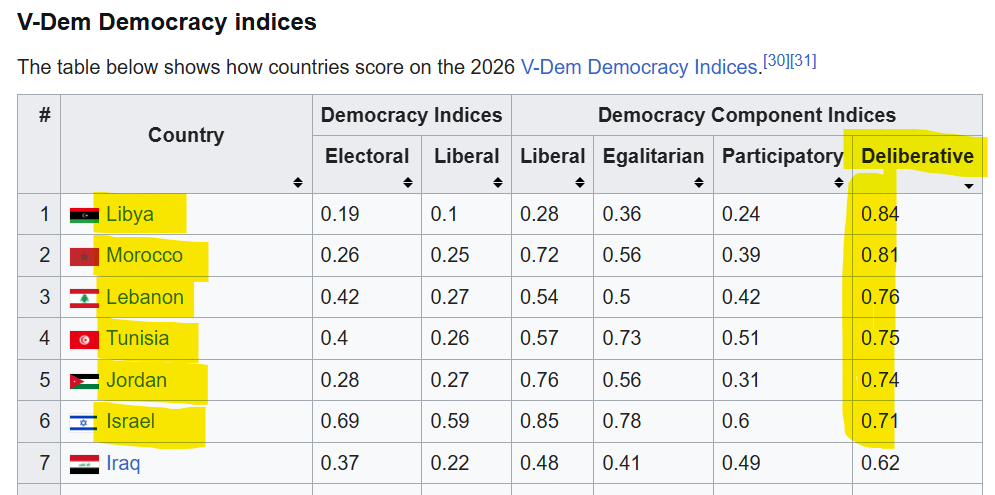The width and height of the screenshot is (995, 495).
Task: Click the Libya flag icon
Action: click(84, 215)
